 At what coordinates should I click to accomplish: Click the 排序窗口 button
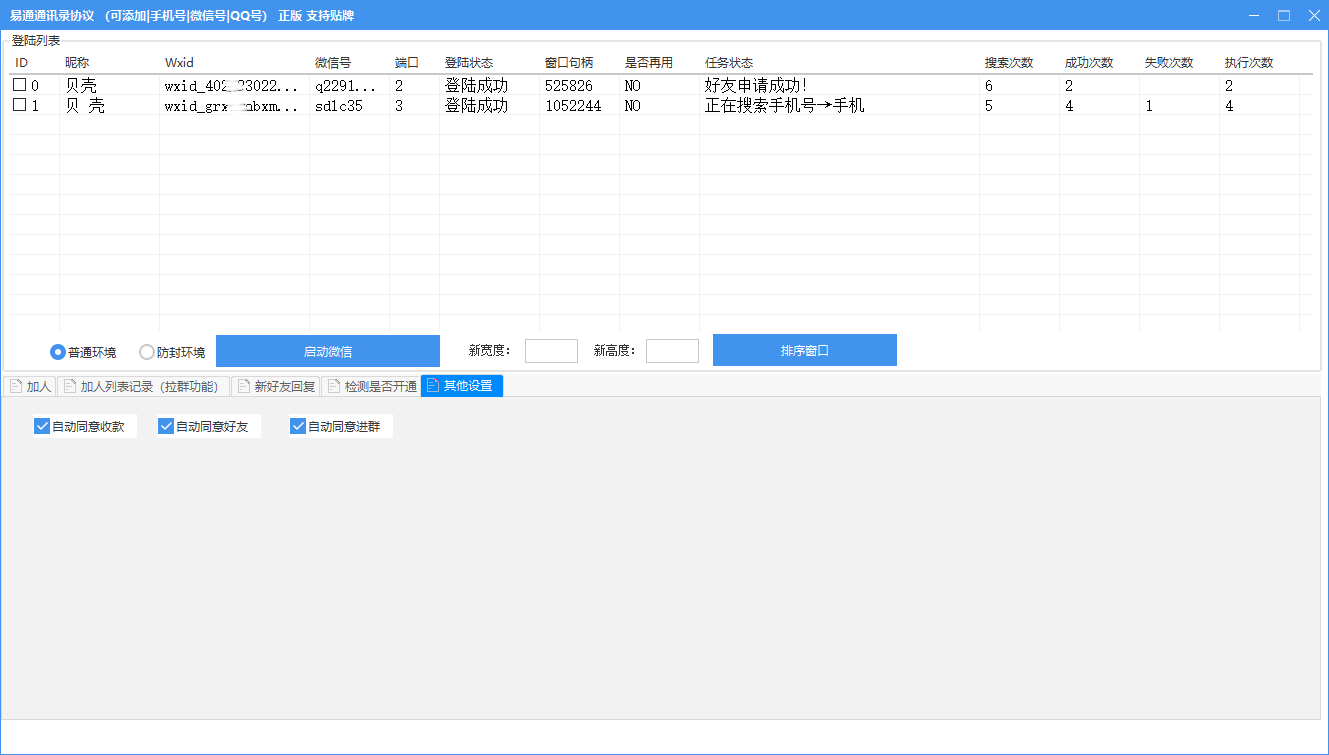tap(805, 350)
